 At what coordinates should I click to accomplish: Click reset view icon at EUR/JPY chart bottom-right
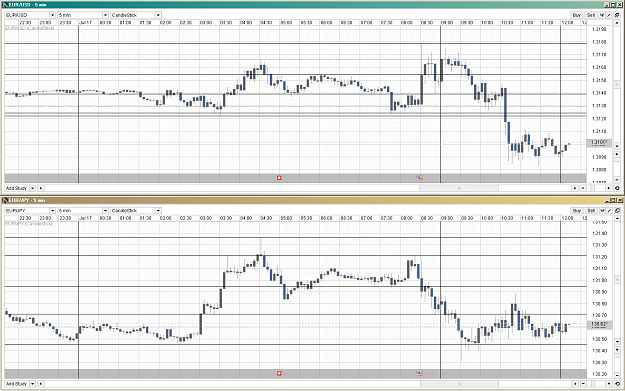[617, 383]
